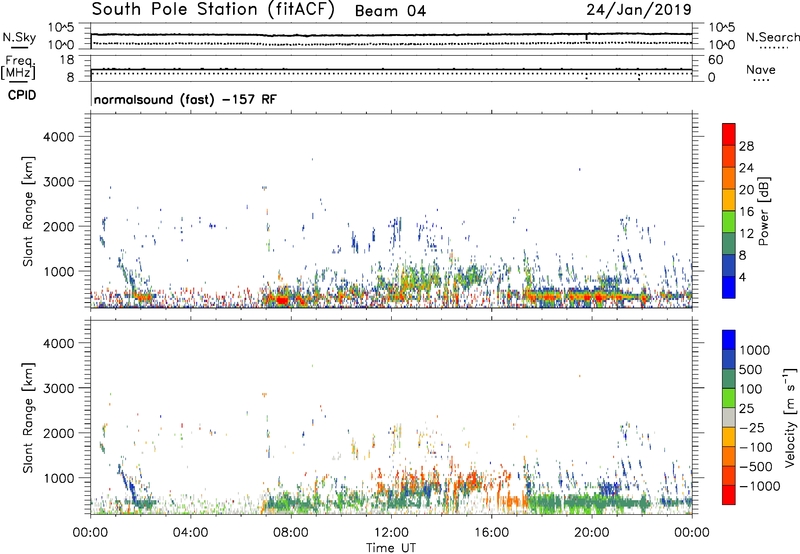Viewport: 800px width, 554px height.
Task: Click the '08:00' time tick label
Action: tap(291, 533)
